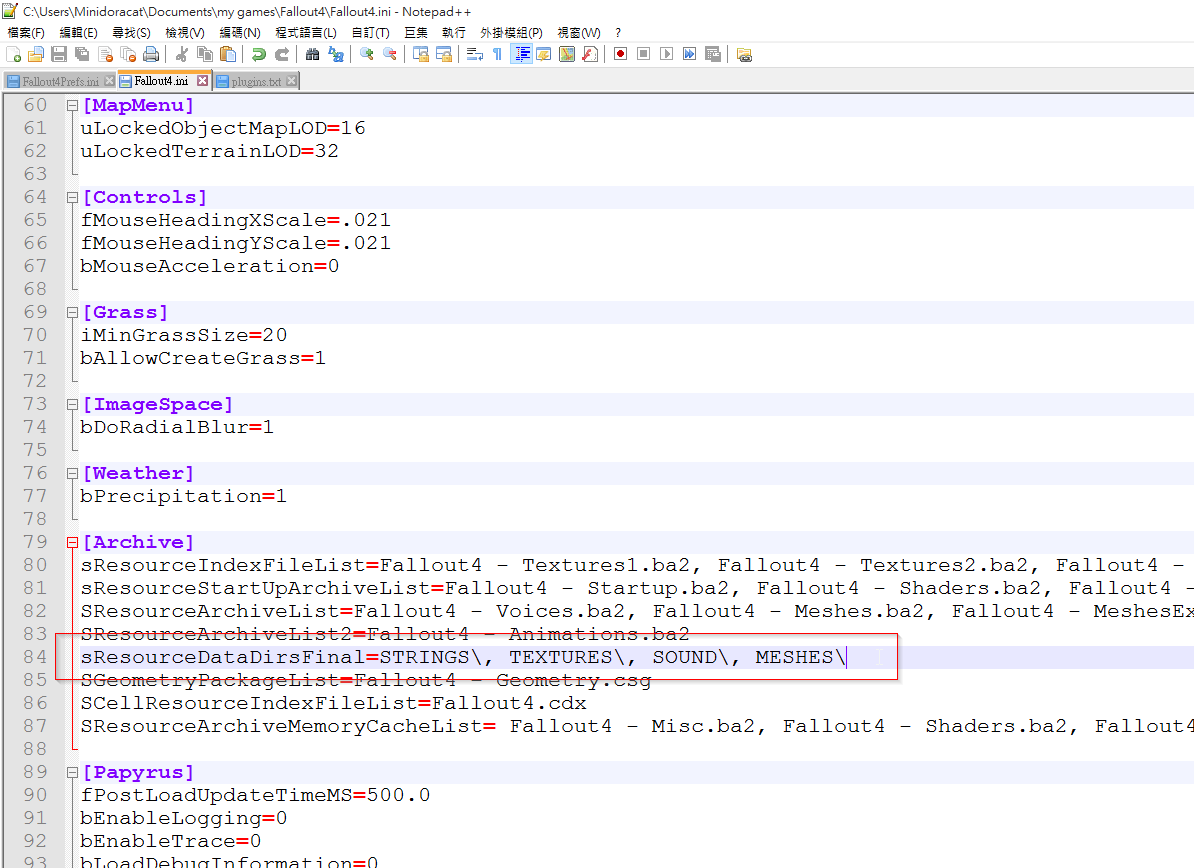Switch to the Fallout4Prefs.ini tab
Image resolution: width=1194 pixels, height=868 pixels.
[60, 81]
